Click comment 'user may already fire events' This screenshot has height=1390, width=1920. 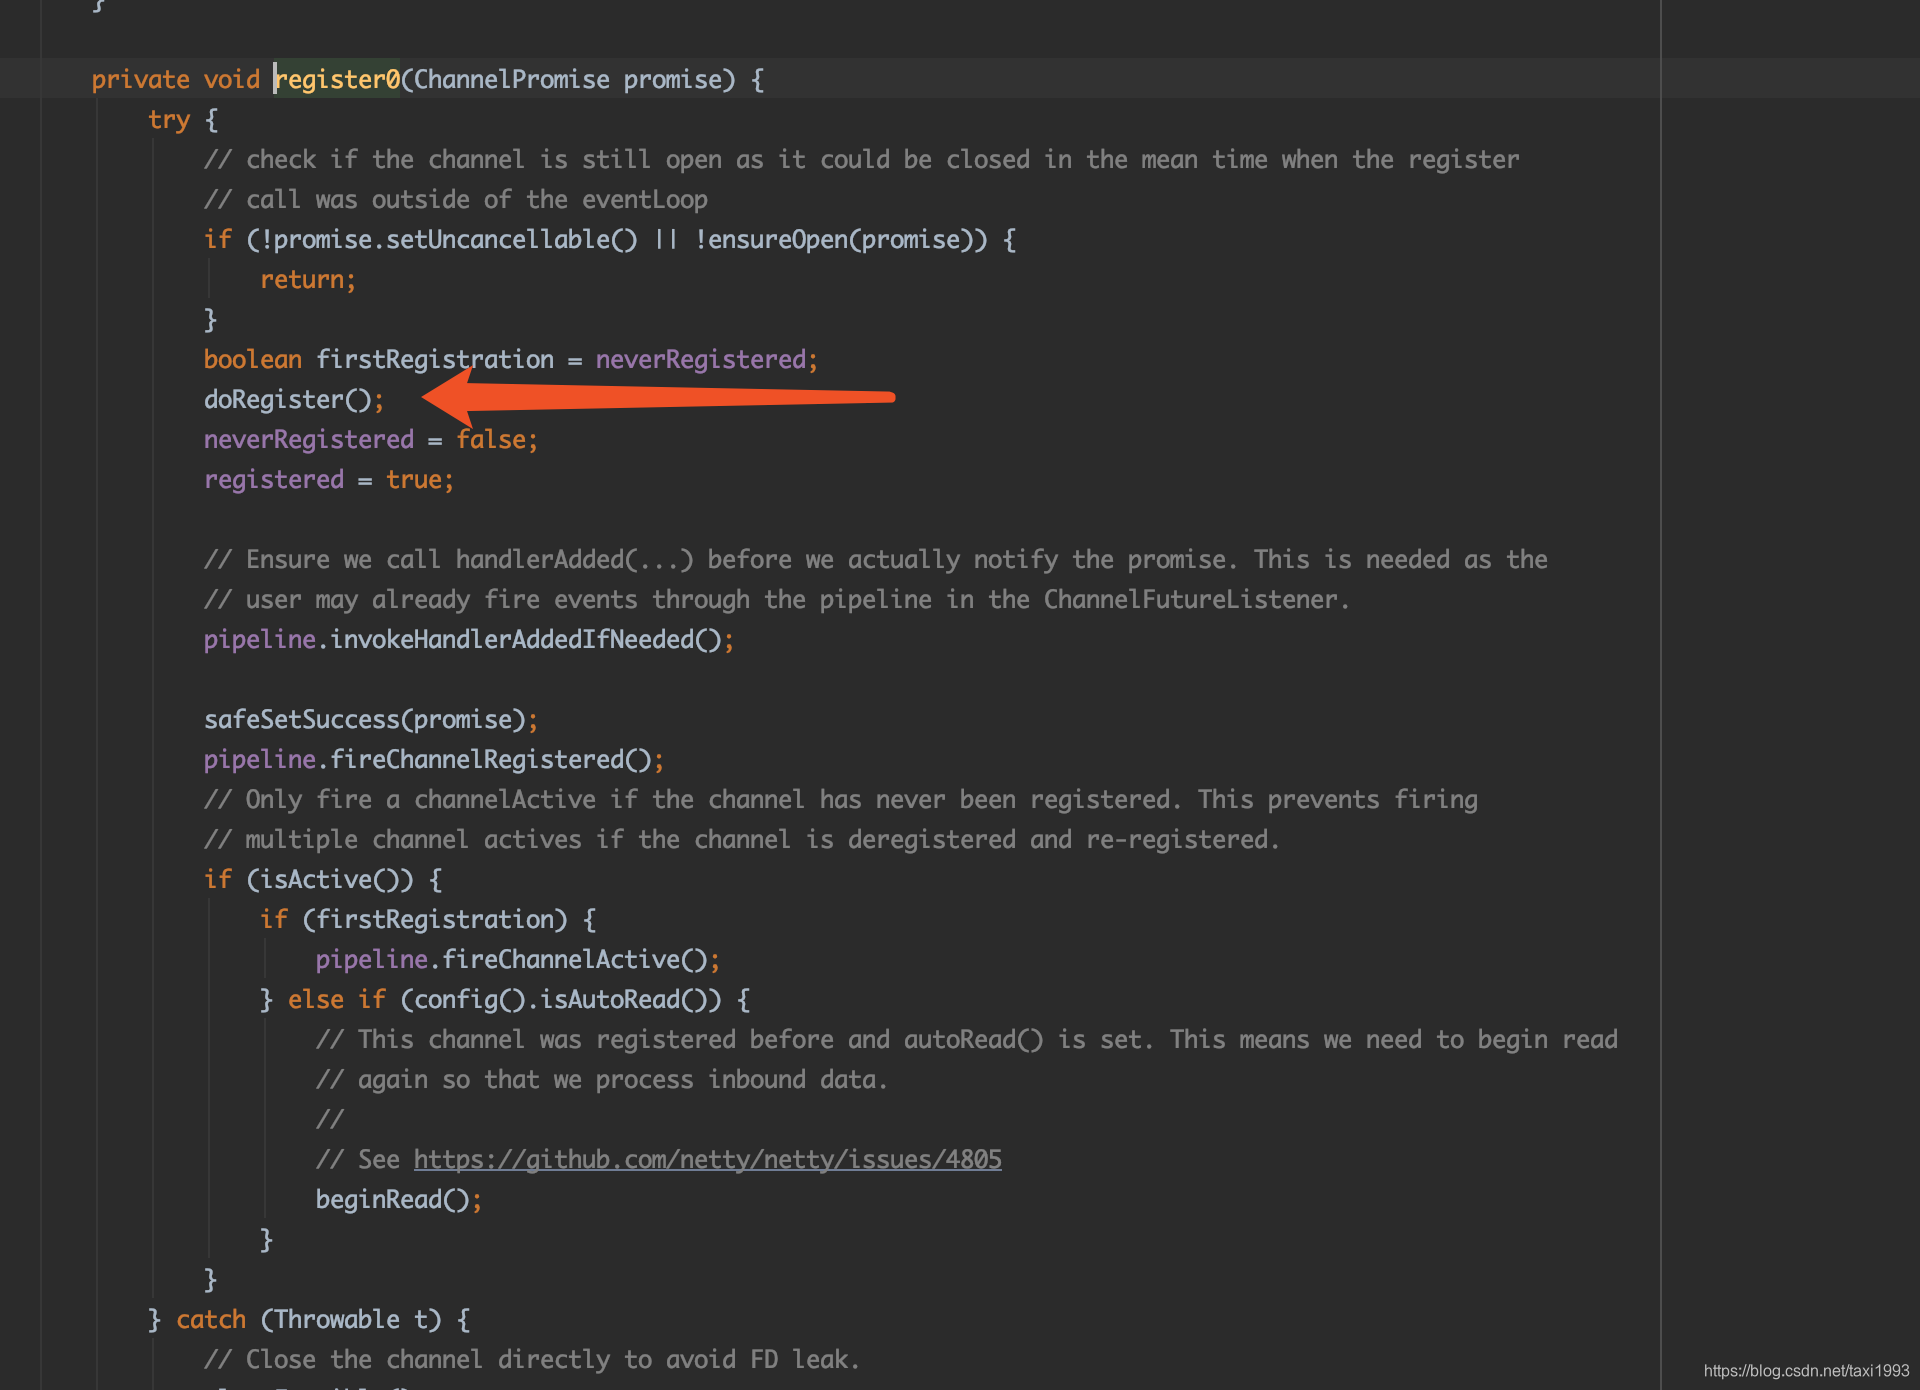click(x=777, y=600)
